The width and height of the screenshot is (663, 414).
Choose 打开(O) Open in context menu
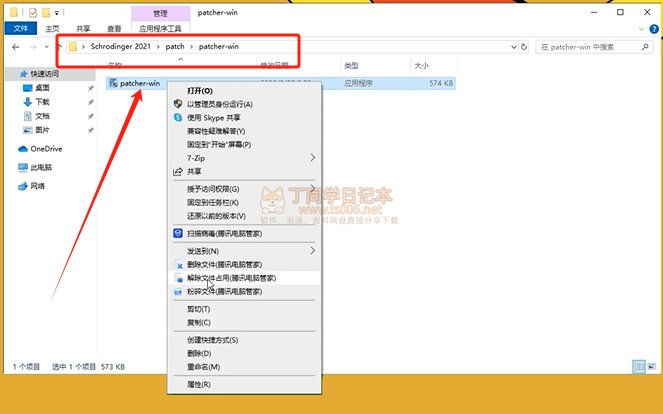(244, 90)
